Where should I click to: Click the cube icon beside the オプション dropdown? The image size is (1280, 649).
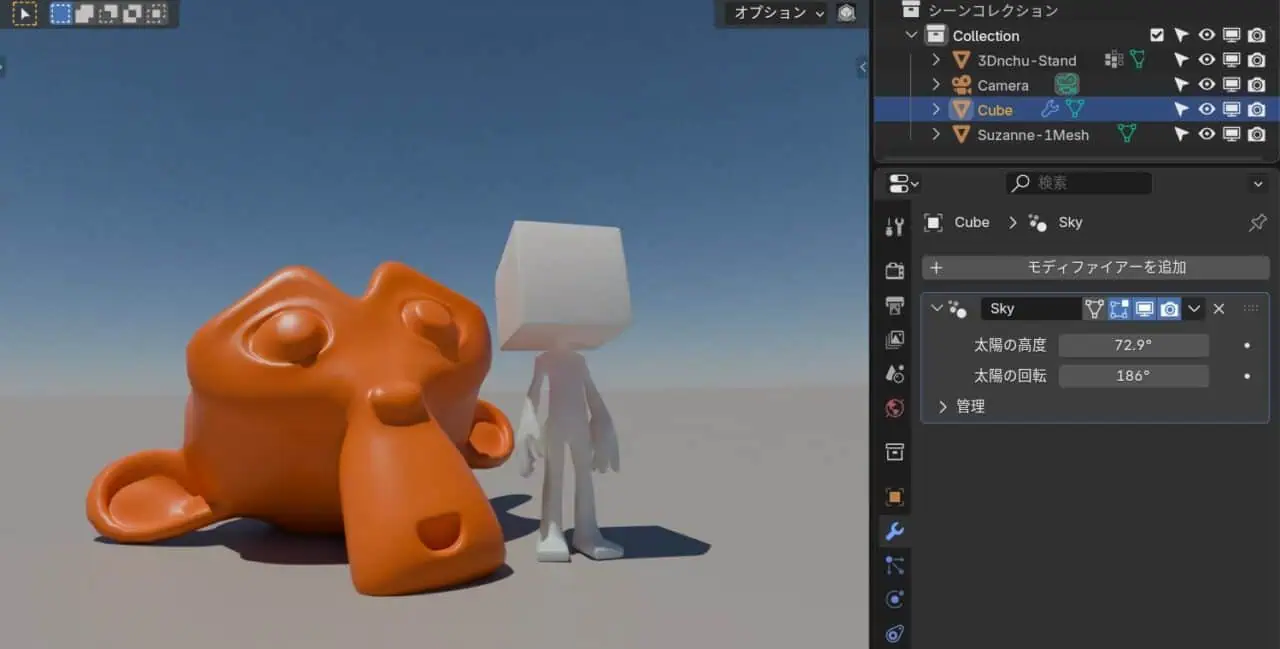coord(847,13)
